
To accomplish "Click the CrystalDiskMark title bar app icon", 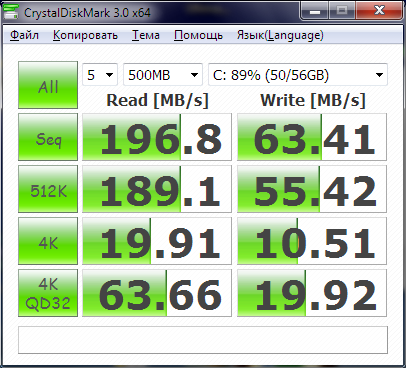I will pyautogui.click(x=11, y=12).
